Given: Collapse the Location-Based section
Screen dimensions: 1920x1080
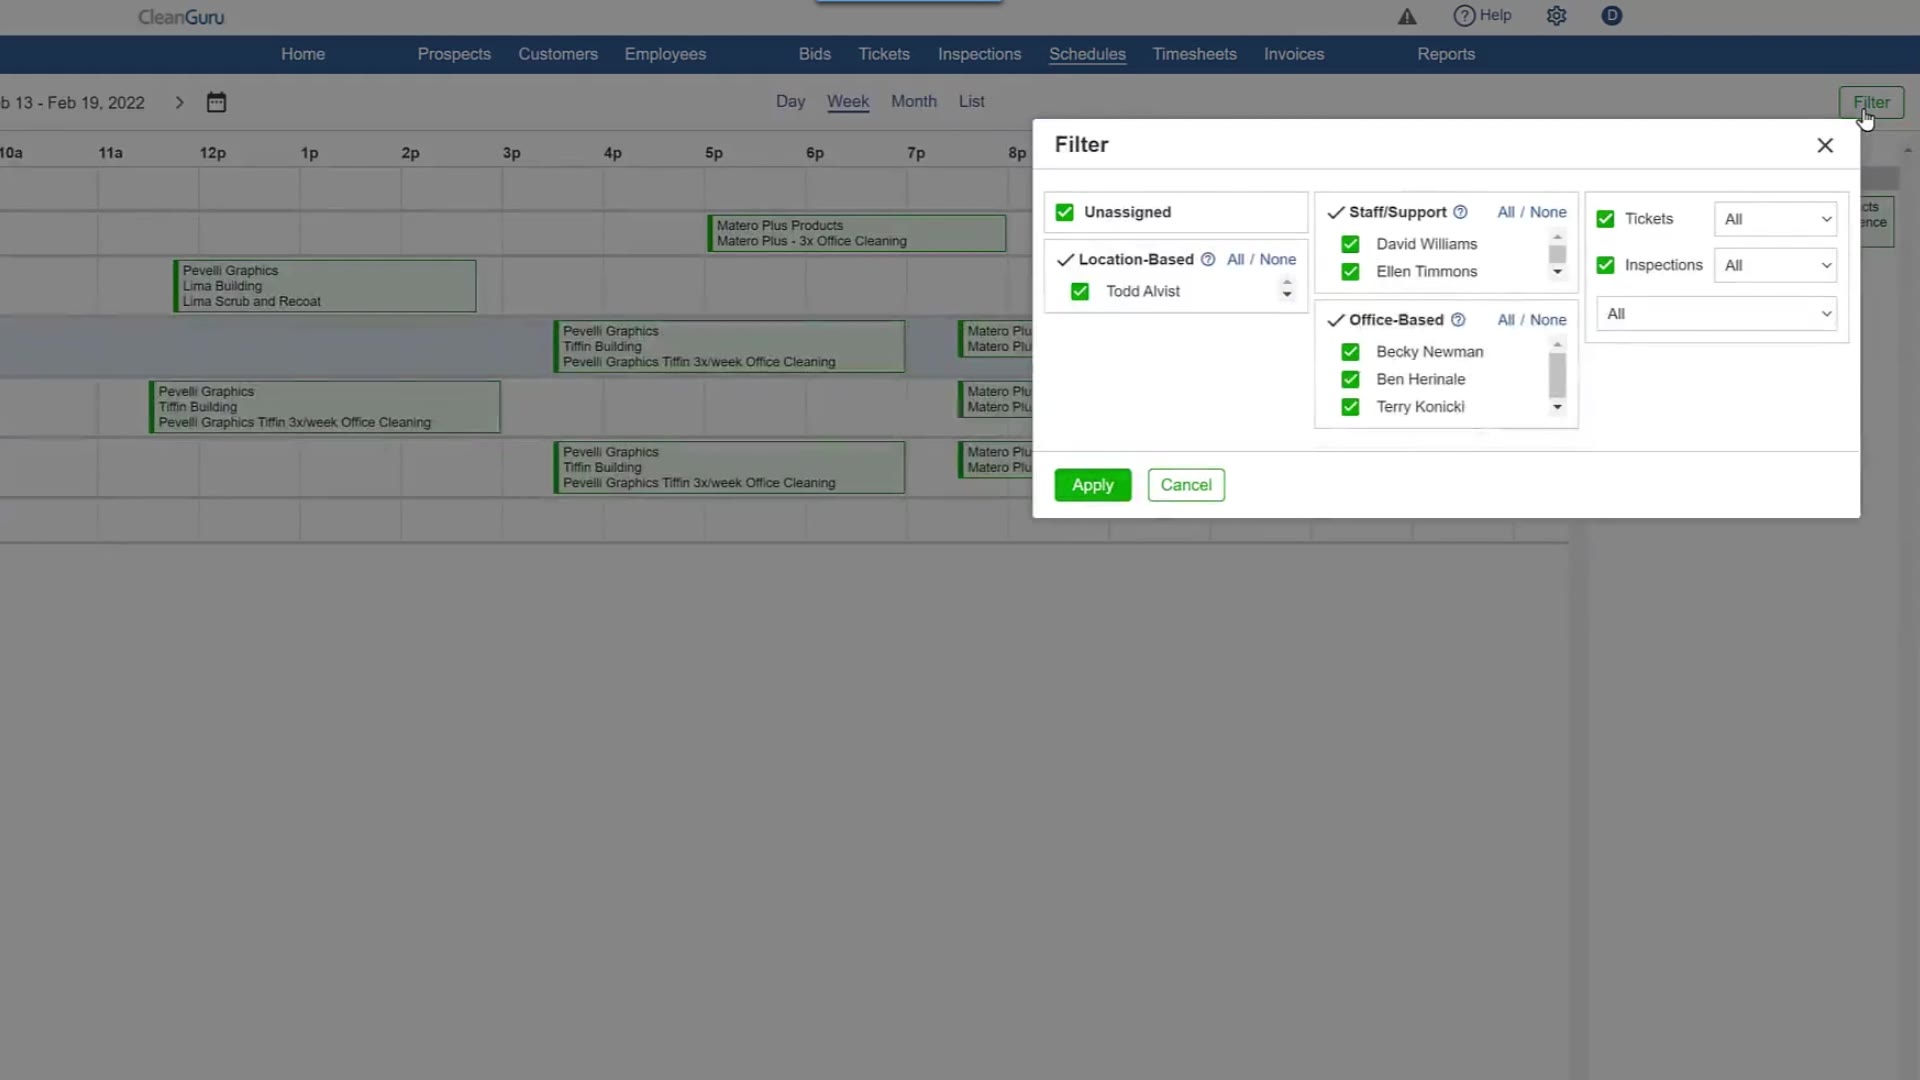Looking at the screenshot, I should coord(1066,260).
